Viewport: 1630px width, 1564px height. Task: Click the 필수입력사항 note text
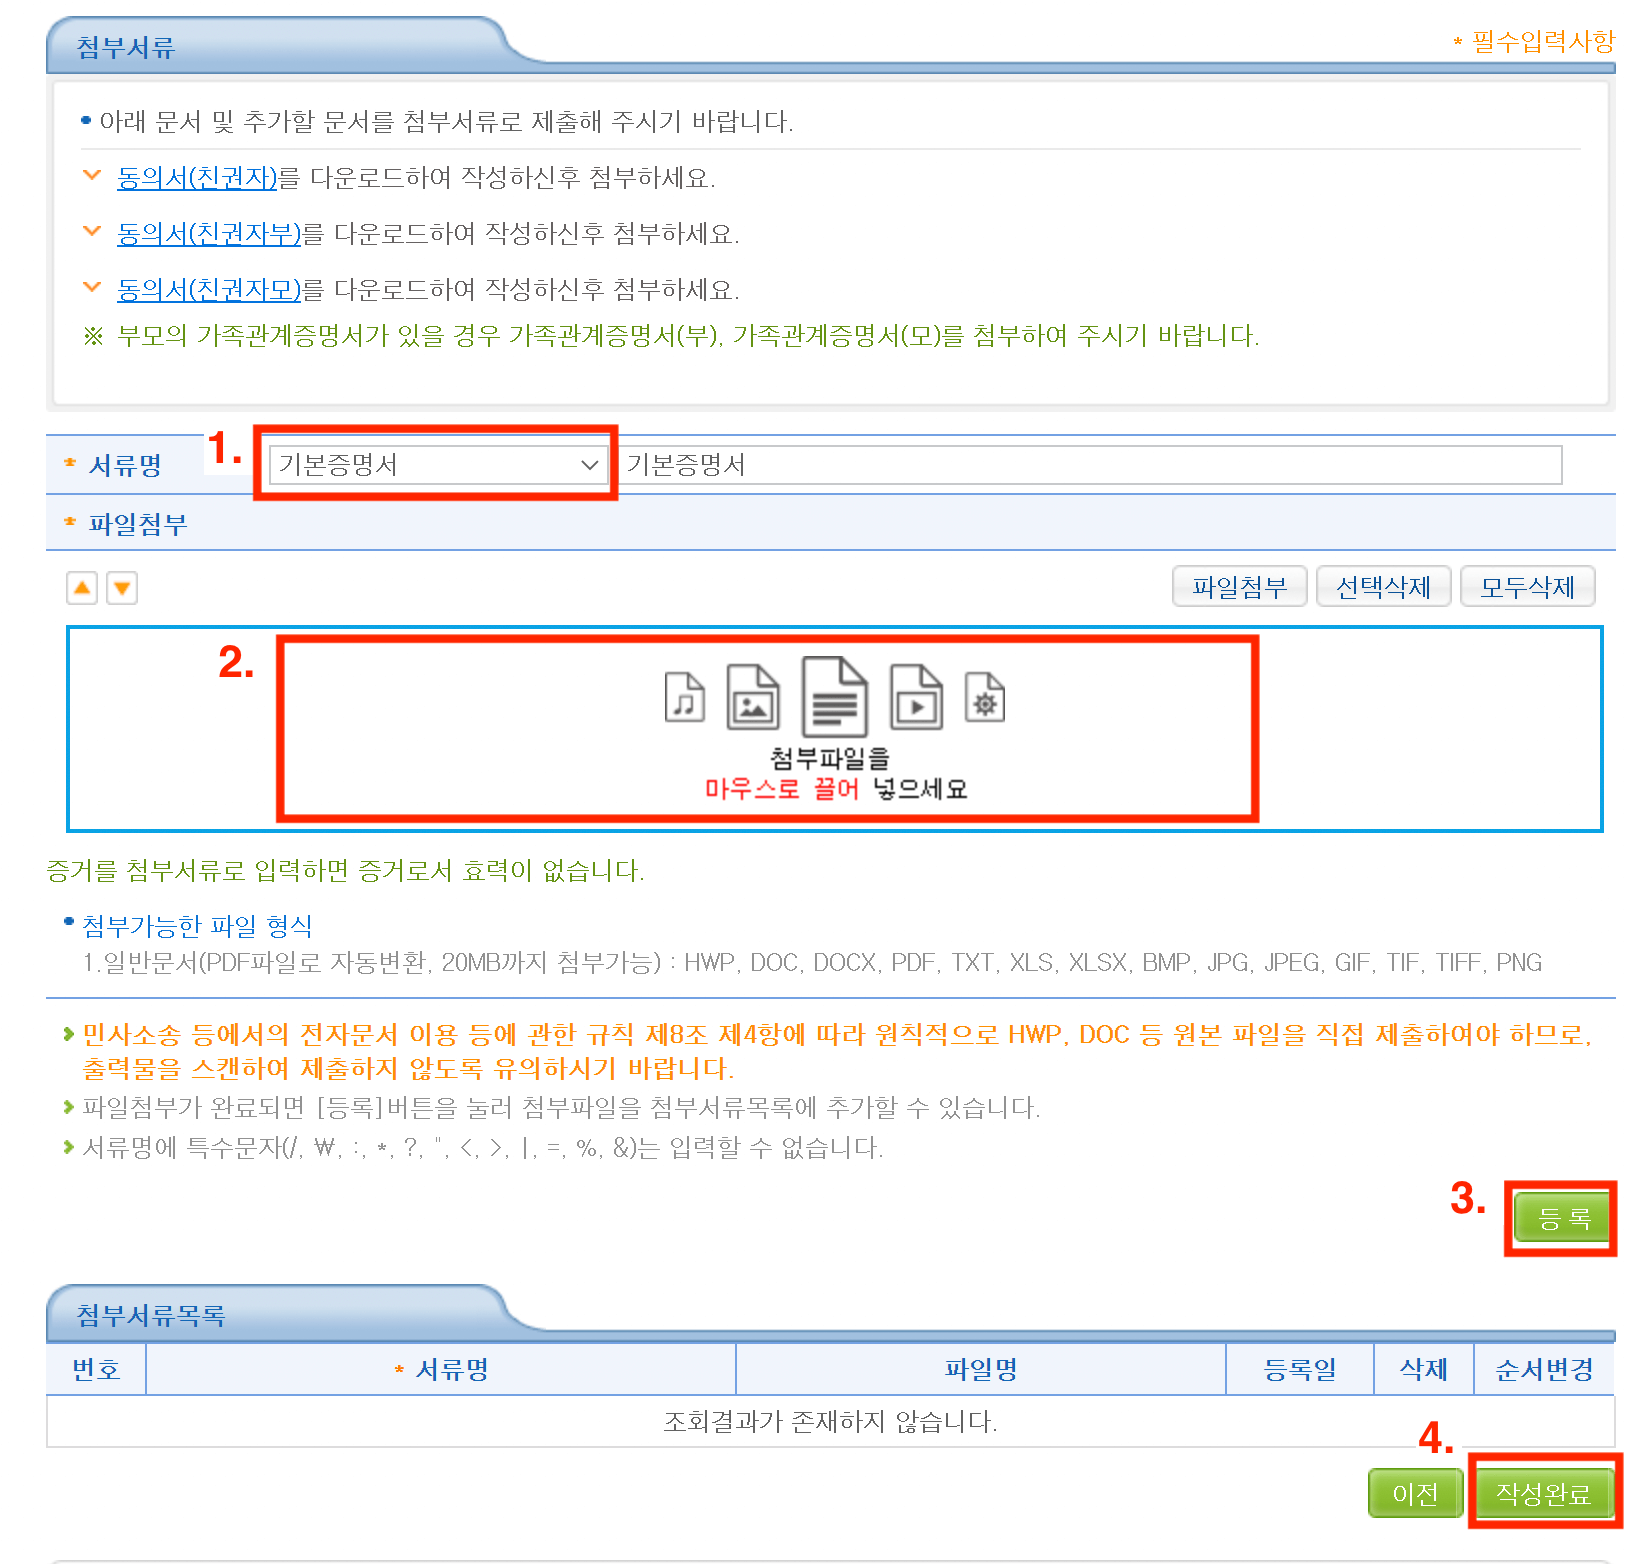coord(1543,41)
